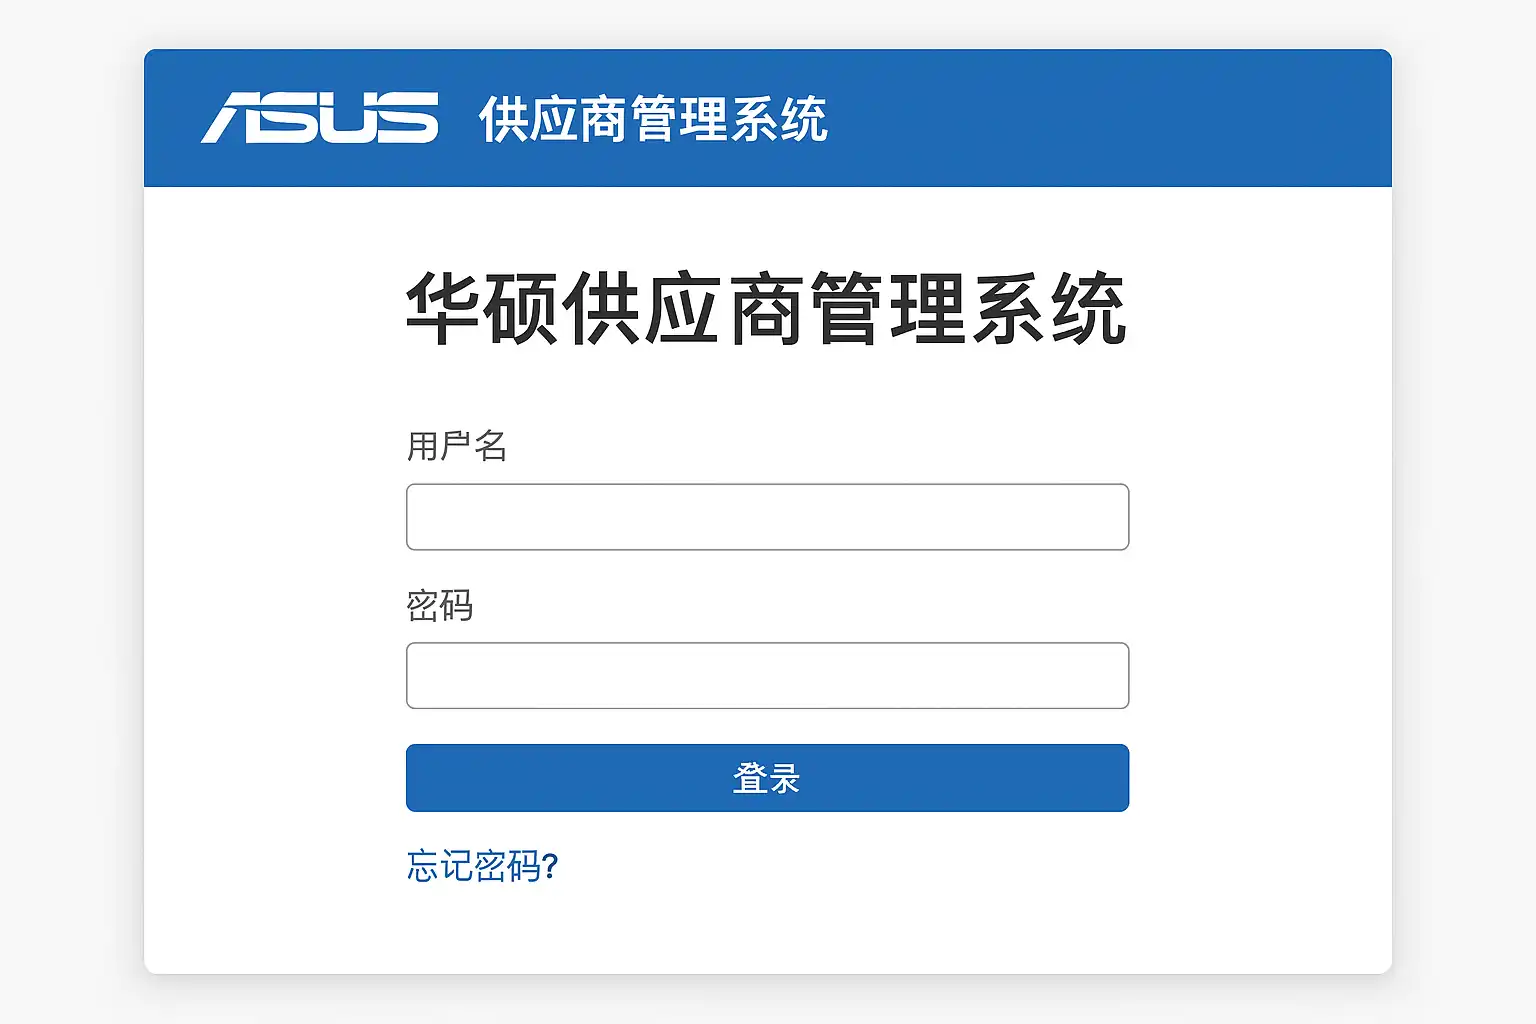Open the 忘记密码? link
This screenshot has width=1536, height=1024.
tap(482, 866)
